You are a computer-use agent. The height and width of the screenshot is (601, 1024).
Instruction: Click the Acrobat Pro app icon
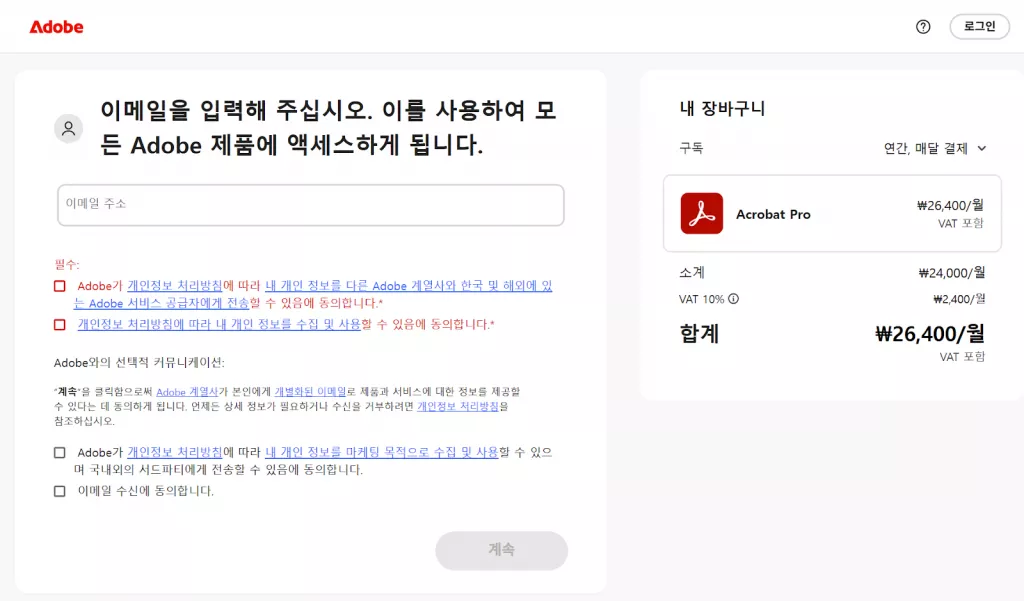pos(701,213)
